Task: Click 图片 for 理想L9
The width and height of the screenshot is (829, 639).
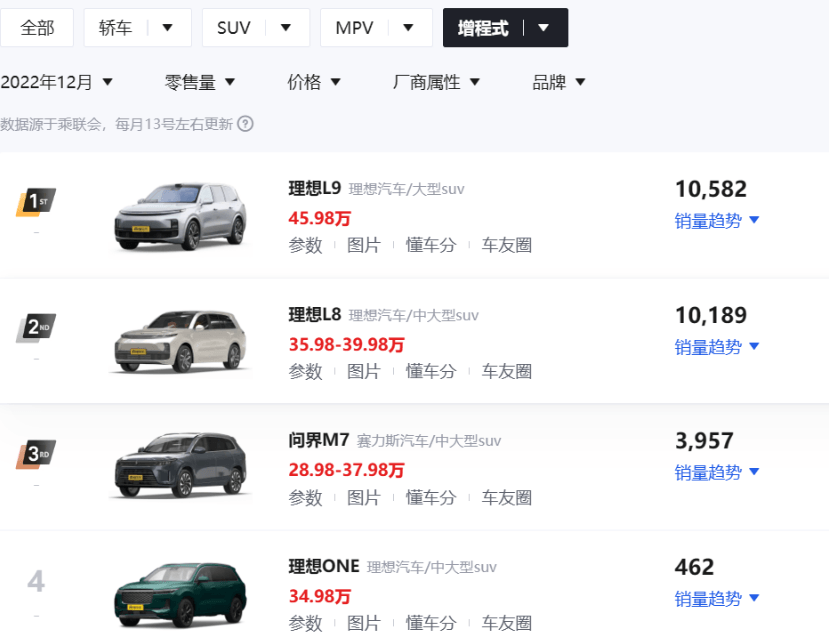Action: coord(364,245)
